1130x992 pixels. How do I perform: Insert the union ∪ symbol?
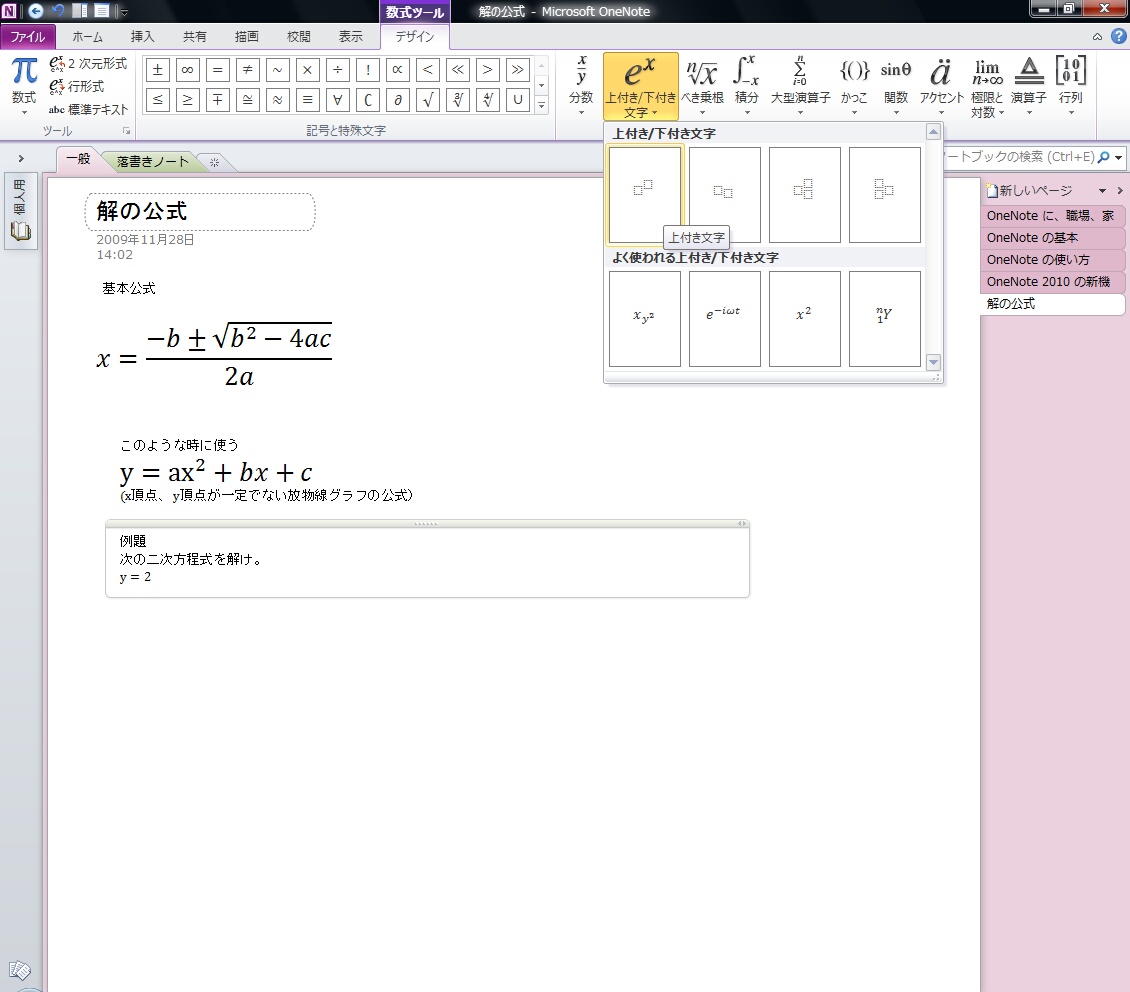(517, 99)
